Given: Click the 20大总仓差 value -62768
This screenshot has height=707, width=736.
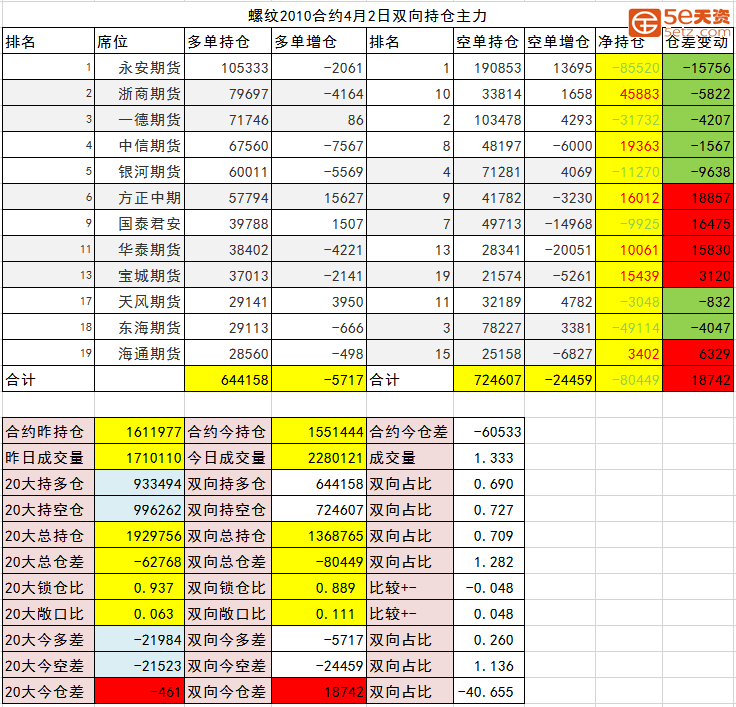Looking at the screenshot, I should [x=139, y=561].
